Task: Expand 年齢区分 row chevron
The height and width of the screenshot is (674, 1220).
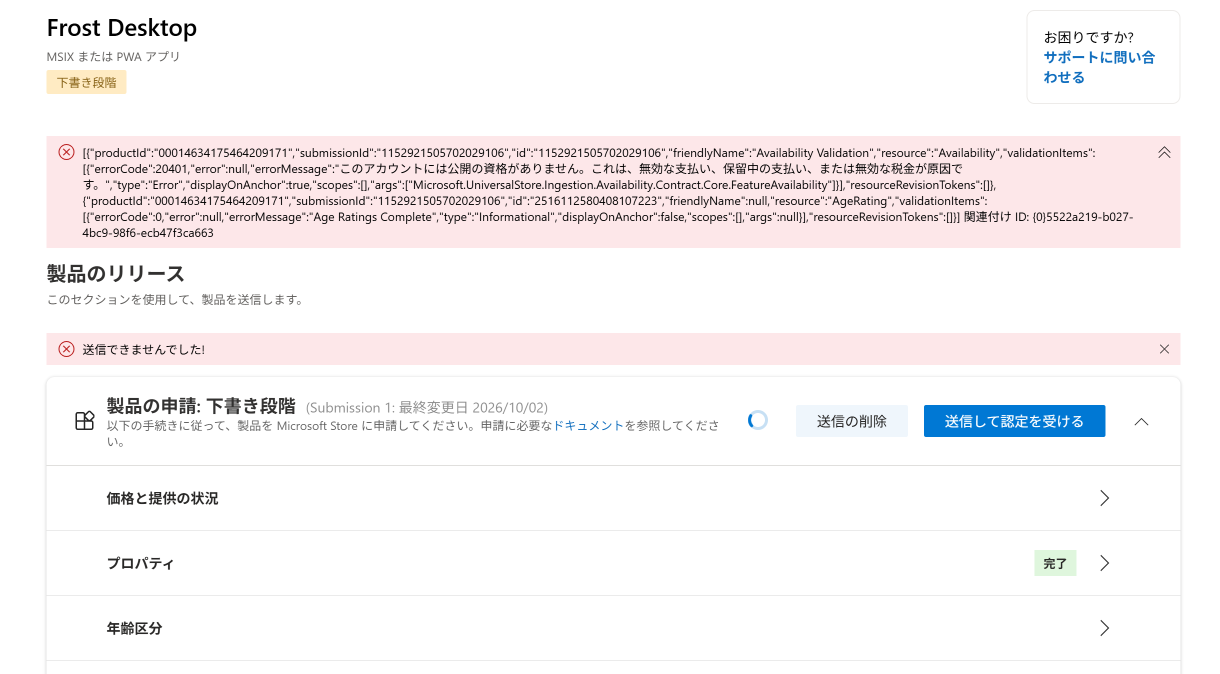Action: (1105, 628)
